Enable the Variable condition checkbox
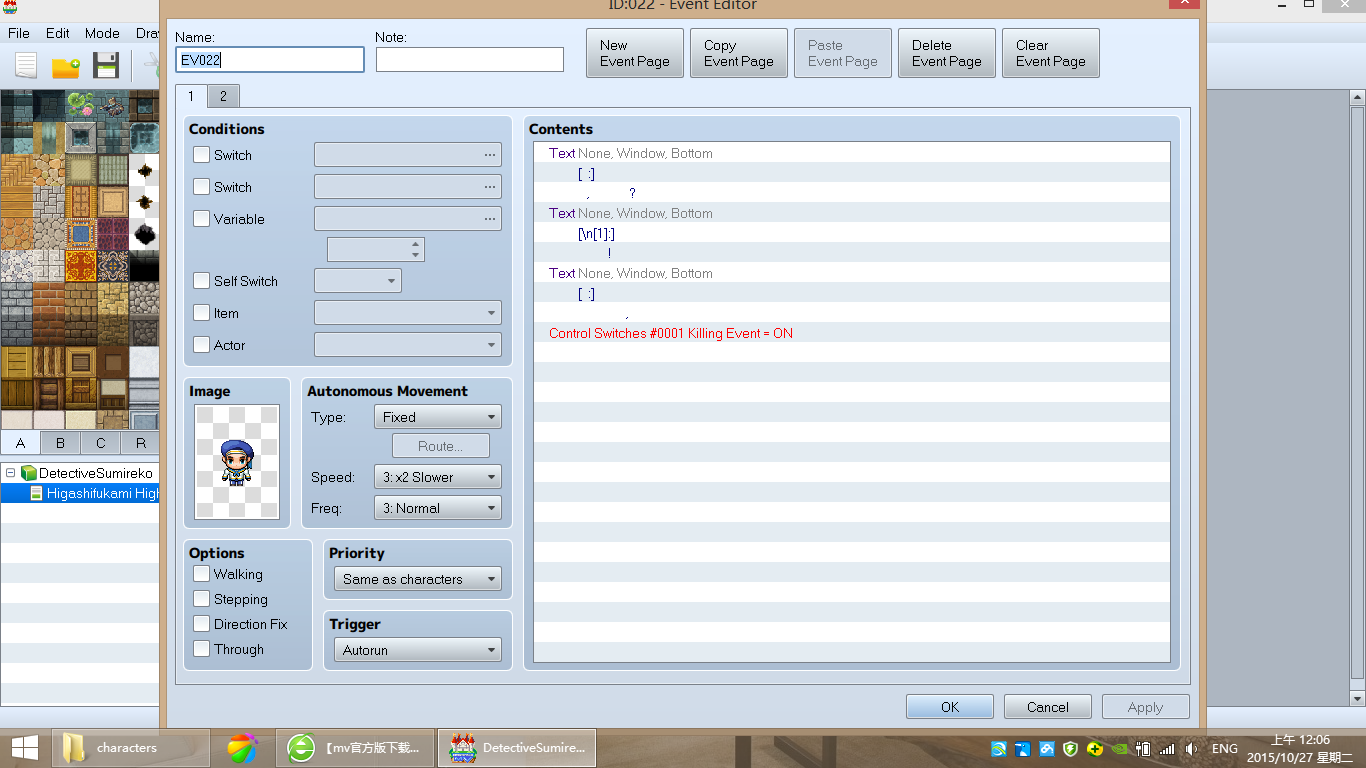Image resolution: width=1366 pixels, height=768 pixels. 202,219
